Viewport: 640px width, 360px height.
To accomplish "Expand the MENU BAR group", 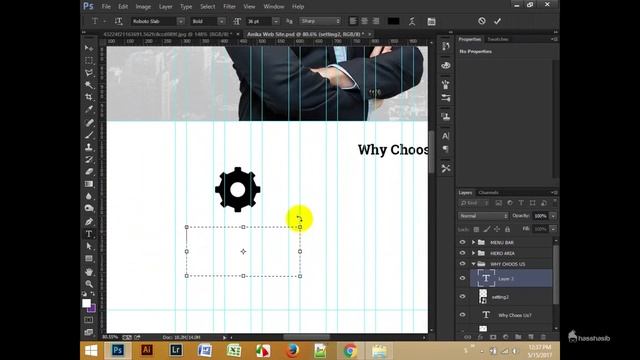I will coord(473,242).
